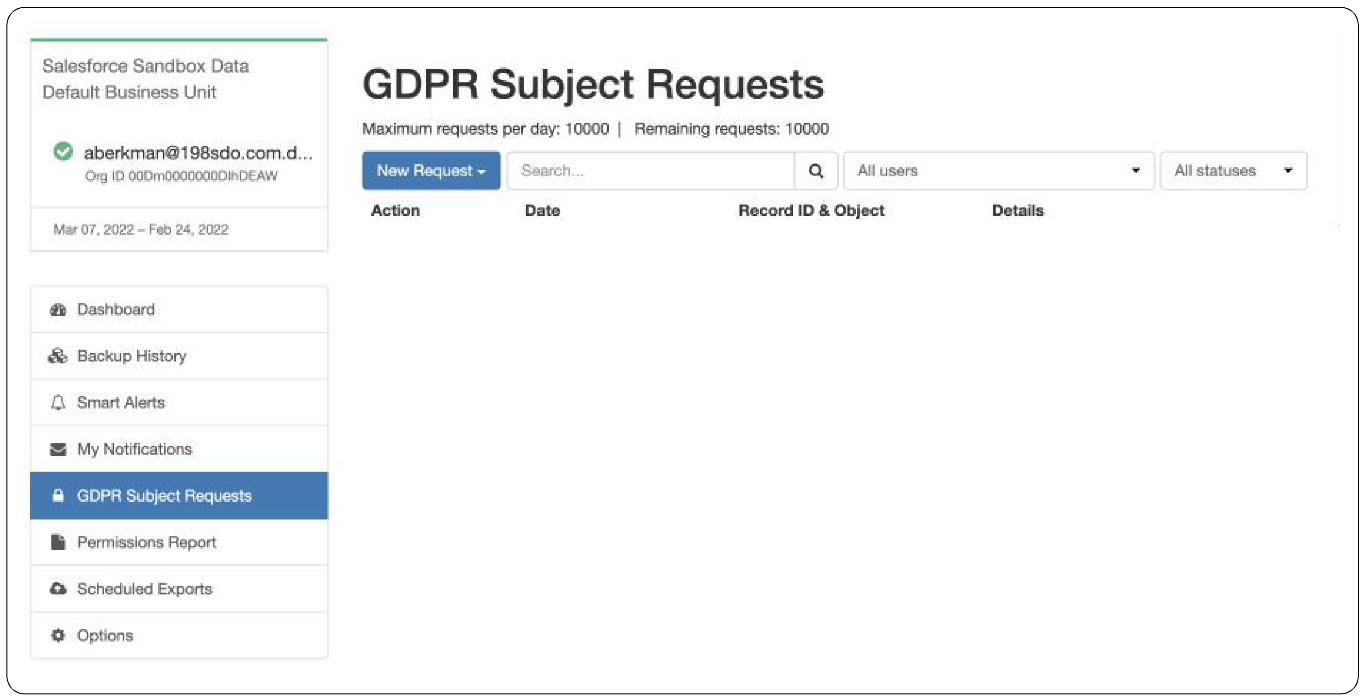Open Smart Alerts via the bell icon
This screenshot has width=1364, height=696.
(57, 402)
